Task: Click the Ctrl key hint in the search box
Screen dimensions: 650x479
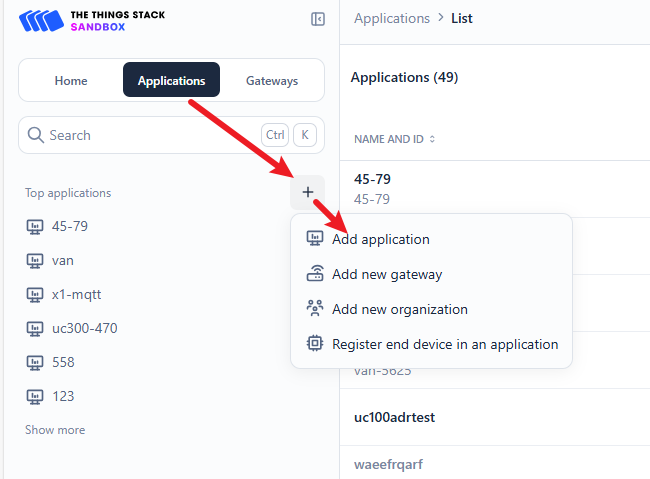Action: click(275, 135)
